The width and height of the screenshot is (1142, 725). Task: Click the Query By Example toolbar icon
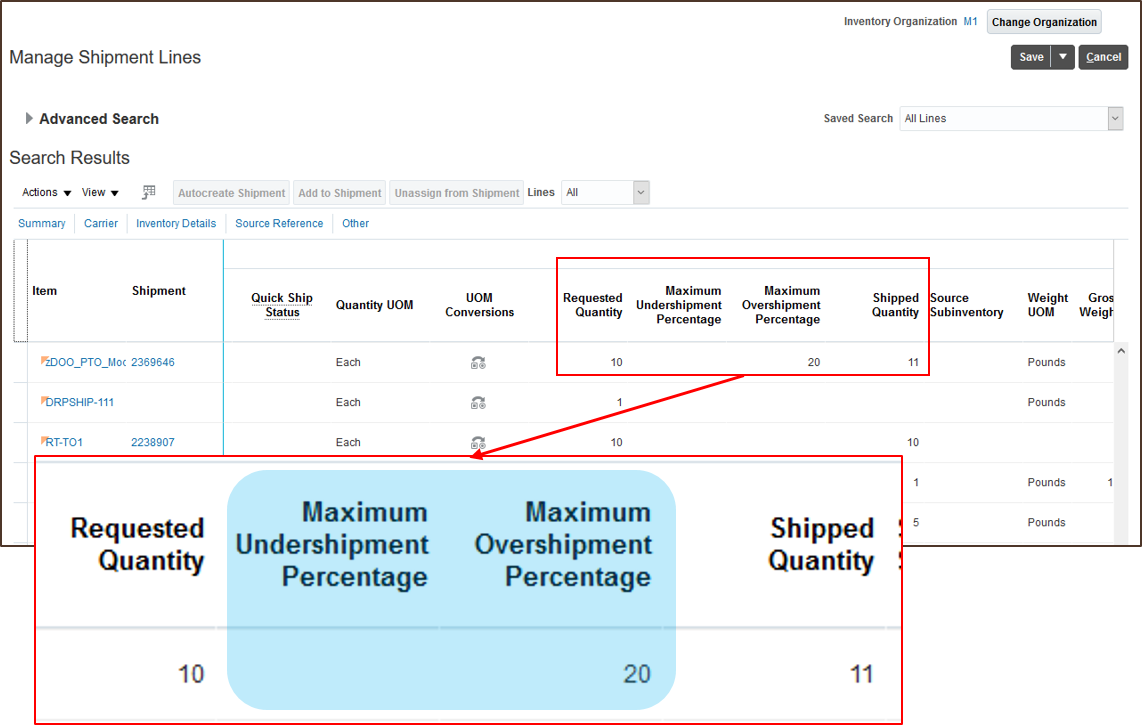point(149,192)
